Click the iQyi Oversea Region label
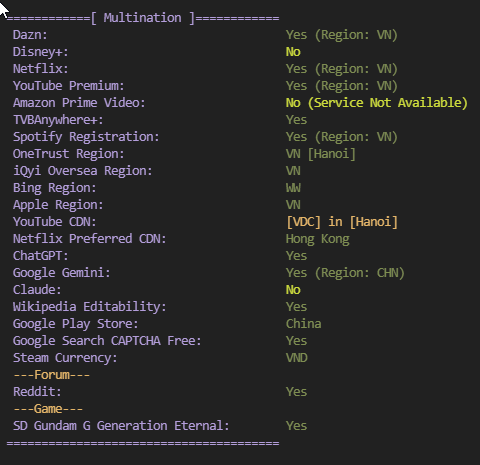This screenshot has height=465, width=480. tap(83, 171)
